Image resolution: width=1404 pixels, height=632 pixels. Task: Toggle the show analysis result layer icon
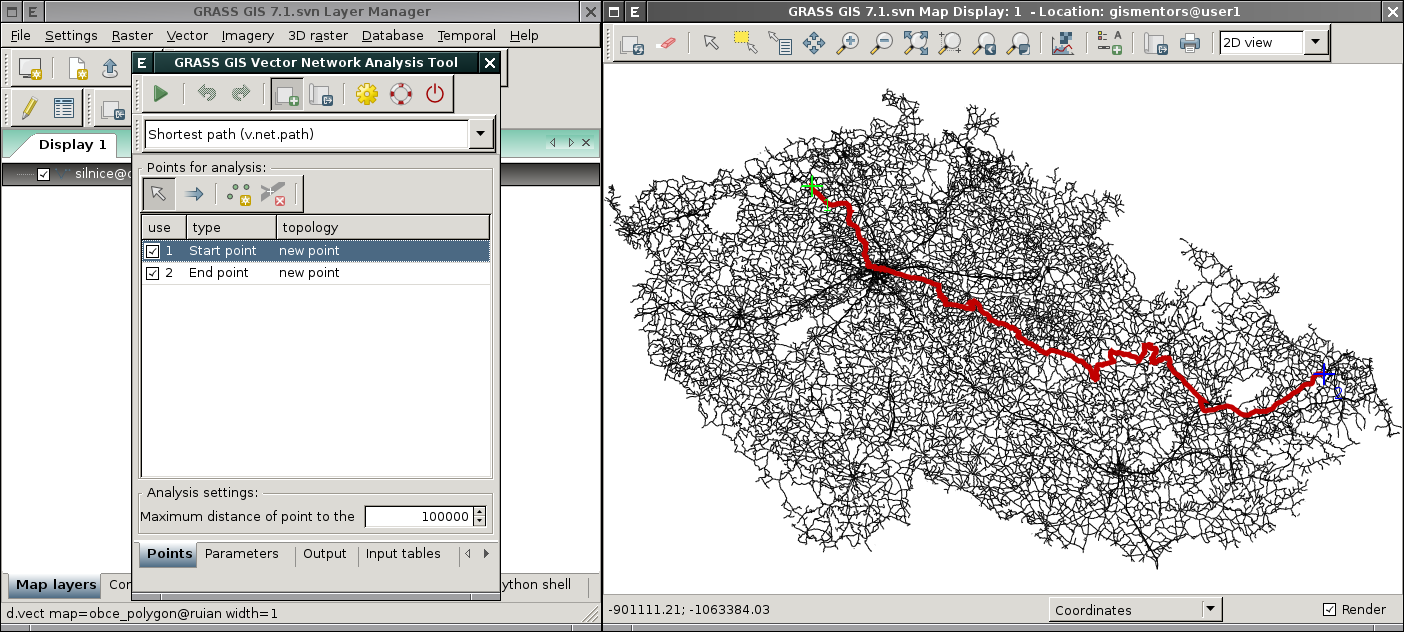point(288,94)
